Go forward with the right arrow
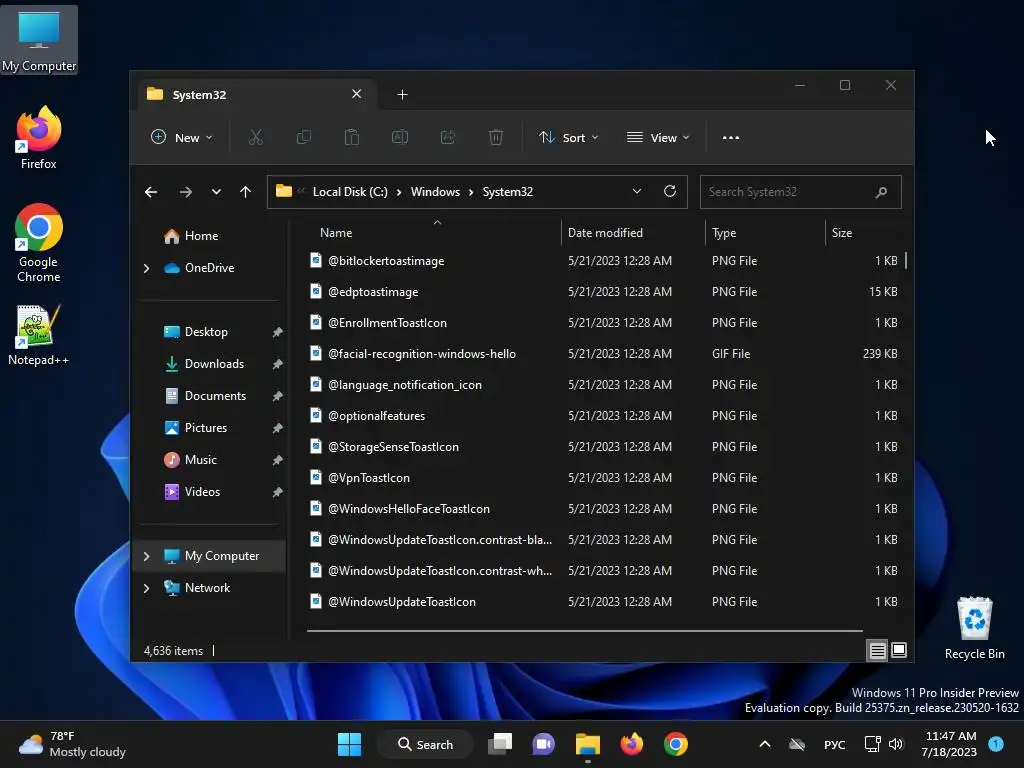Viewport: 1024px width, 768px height. click(x=185, y=192)
